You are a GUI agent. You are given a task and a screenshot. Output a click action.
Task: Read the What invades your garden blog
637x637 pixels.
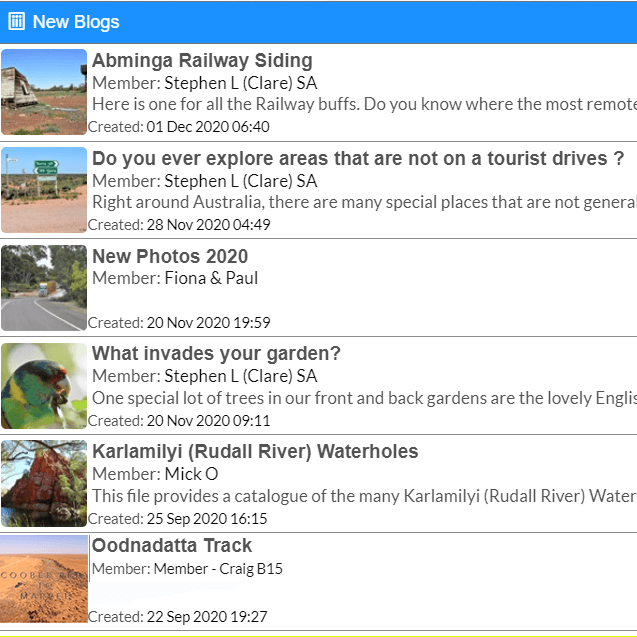[x=216, y=354]
